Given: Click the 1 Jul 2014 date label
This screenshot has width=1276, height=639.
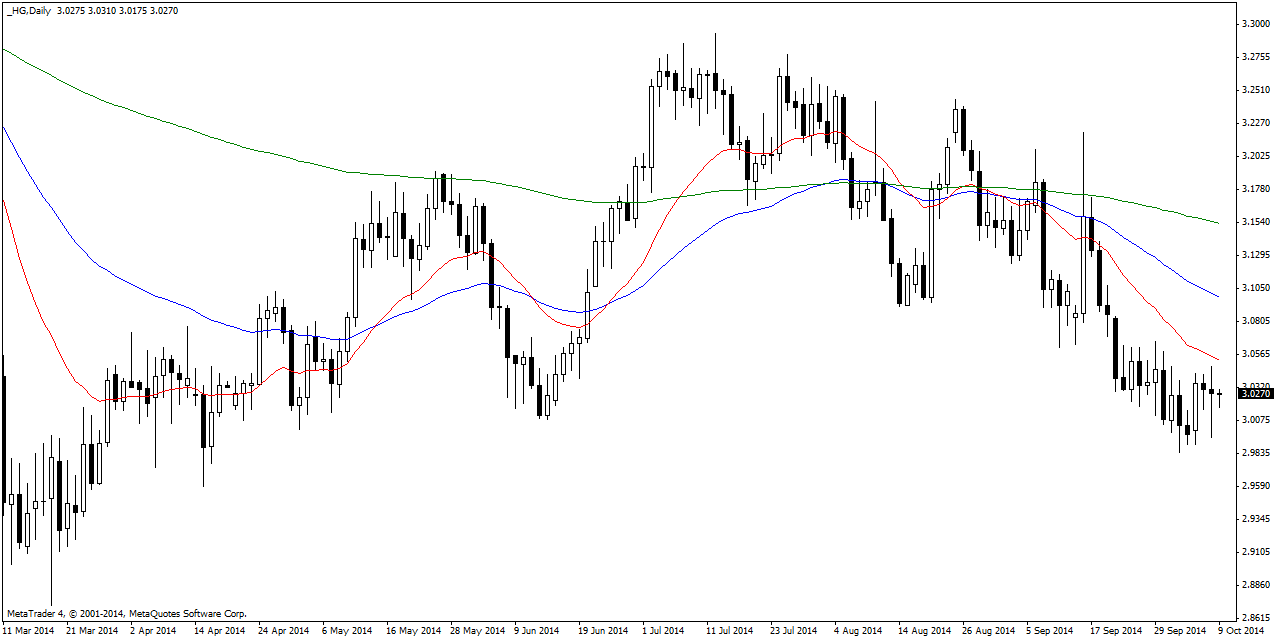Looking at the screenshot, I should [x=664, y=631].
